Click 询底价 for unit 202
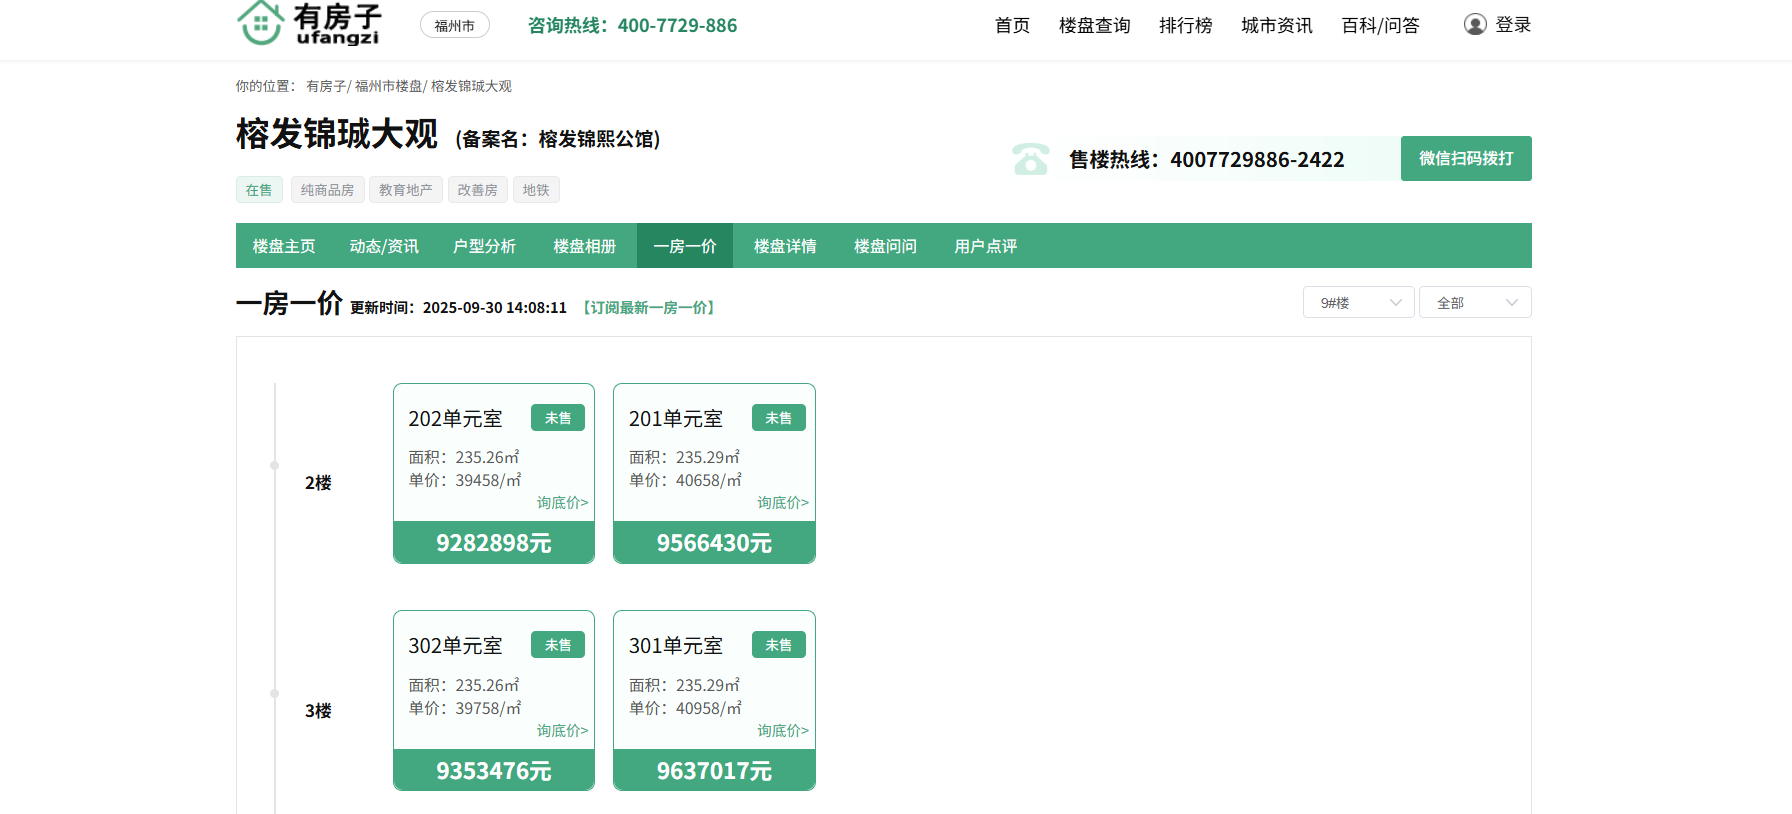This screenshot has width=1792, height=814. click(562, 503)
